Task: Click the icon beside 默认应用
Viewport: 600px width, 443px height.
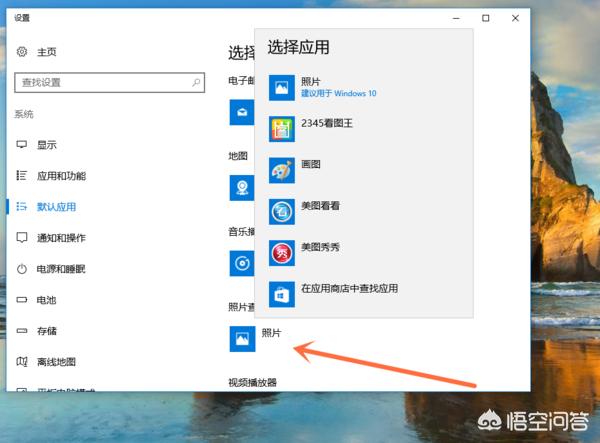Action: click(21, 207)
